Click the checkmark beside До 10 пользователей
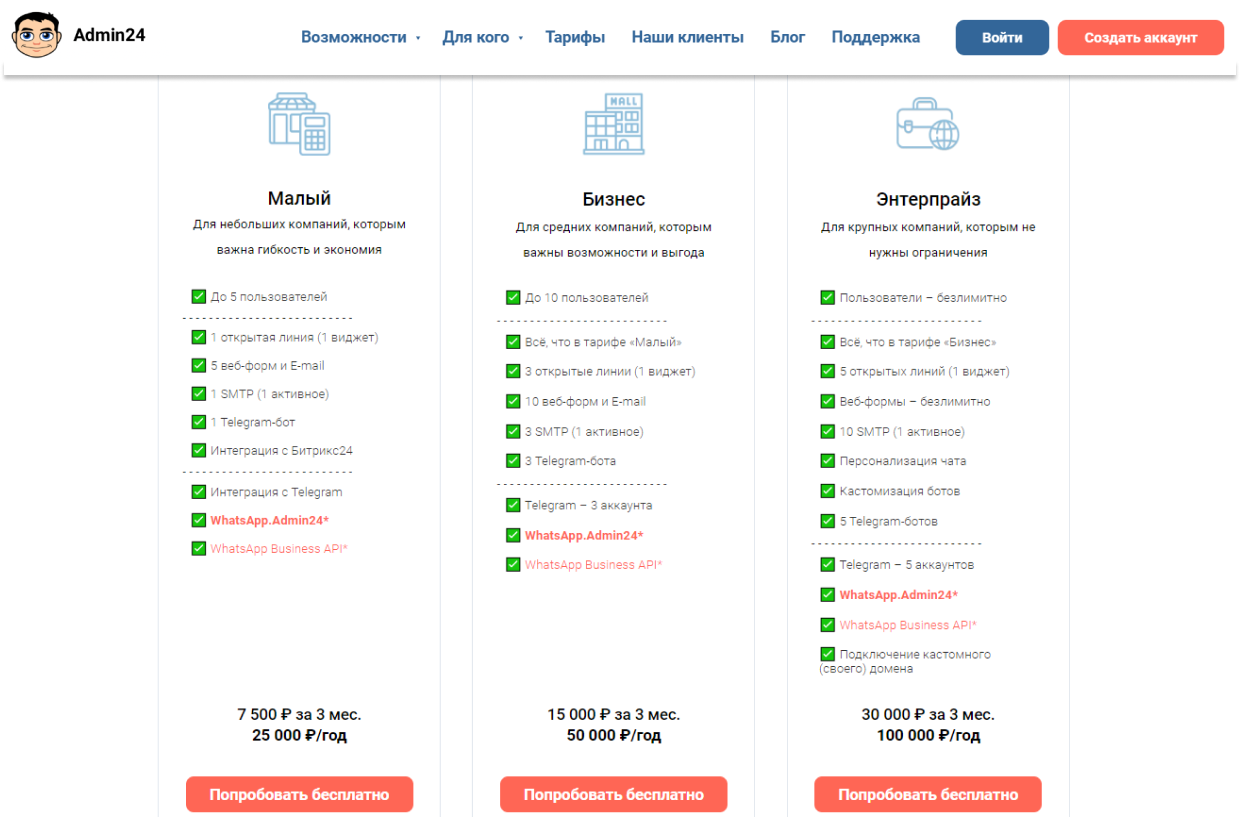Screen dimensions: 1240x817 pos(513,297)
